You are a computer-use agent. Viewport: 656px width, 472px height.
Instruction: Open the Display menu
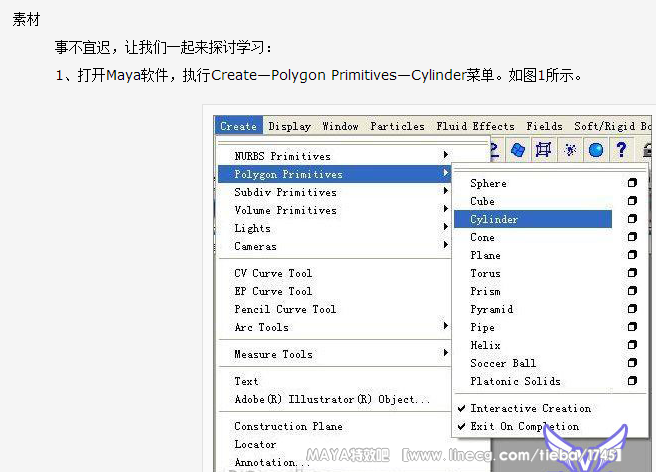click(290, 126)
